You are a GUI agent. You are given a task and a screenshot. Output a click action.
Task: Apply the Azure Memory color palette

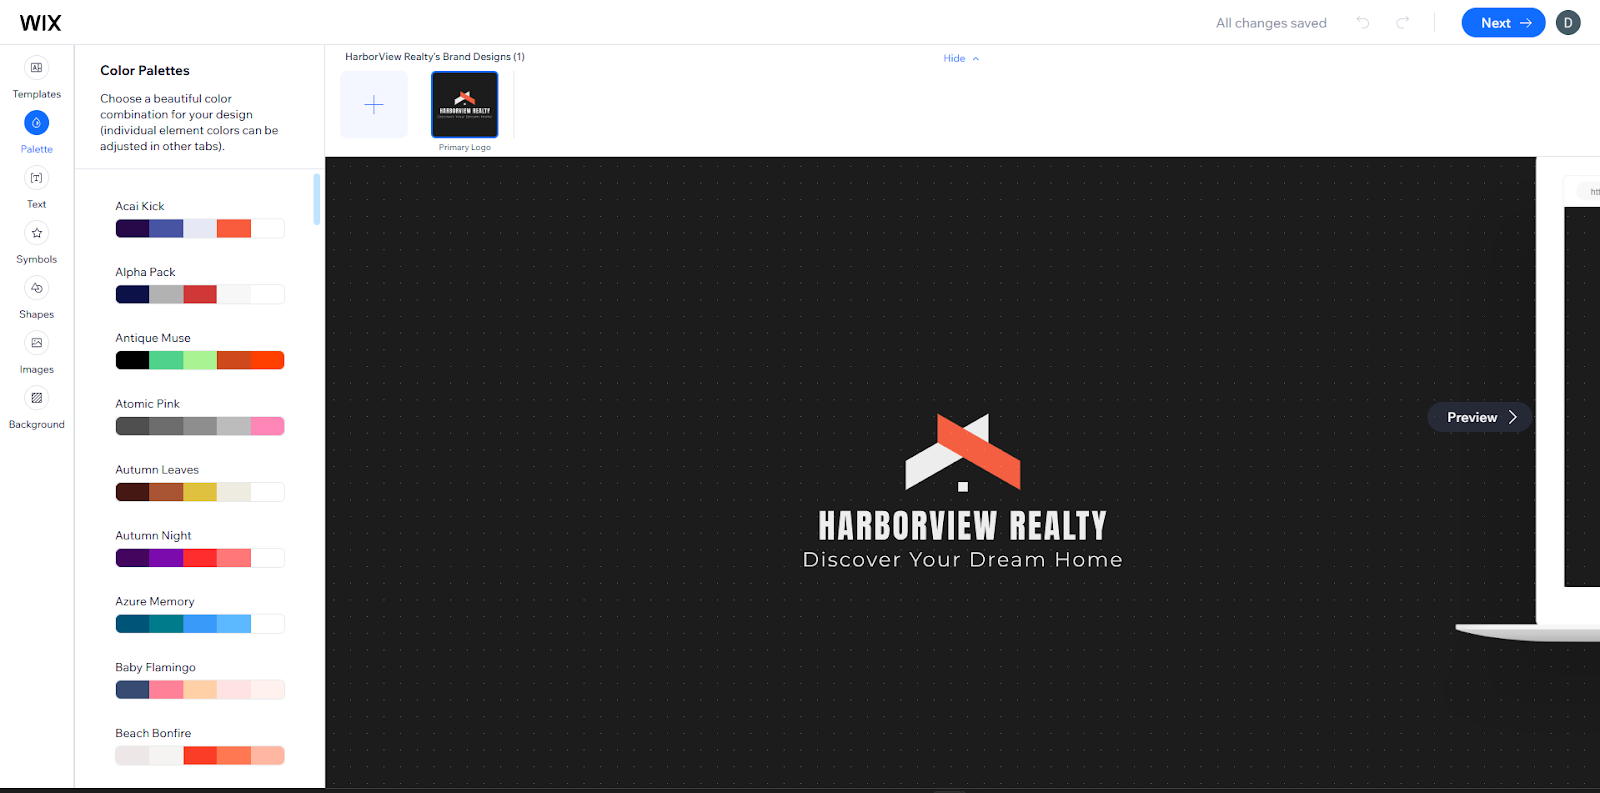tap(200, 624)
